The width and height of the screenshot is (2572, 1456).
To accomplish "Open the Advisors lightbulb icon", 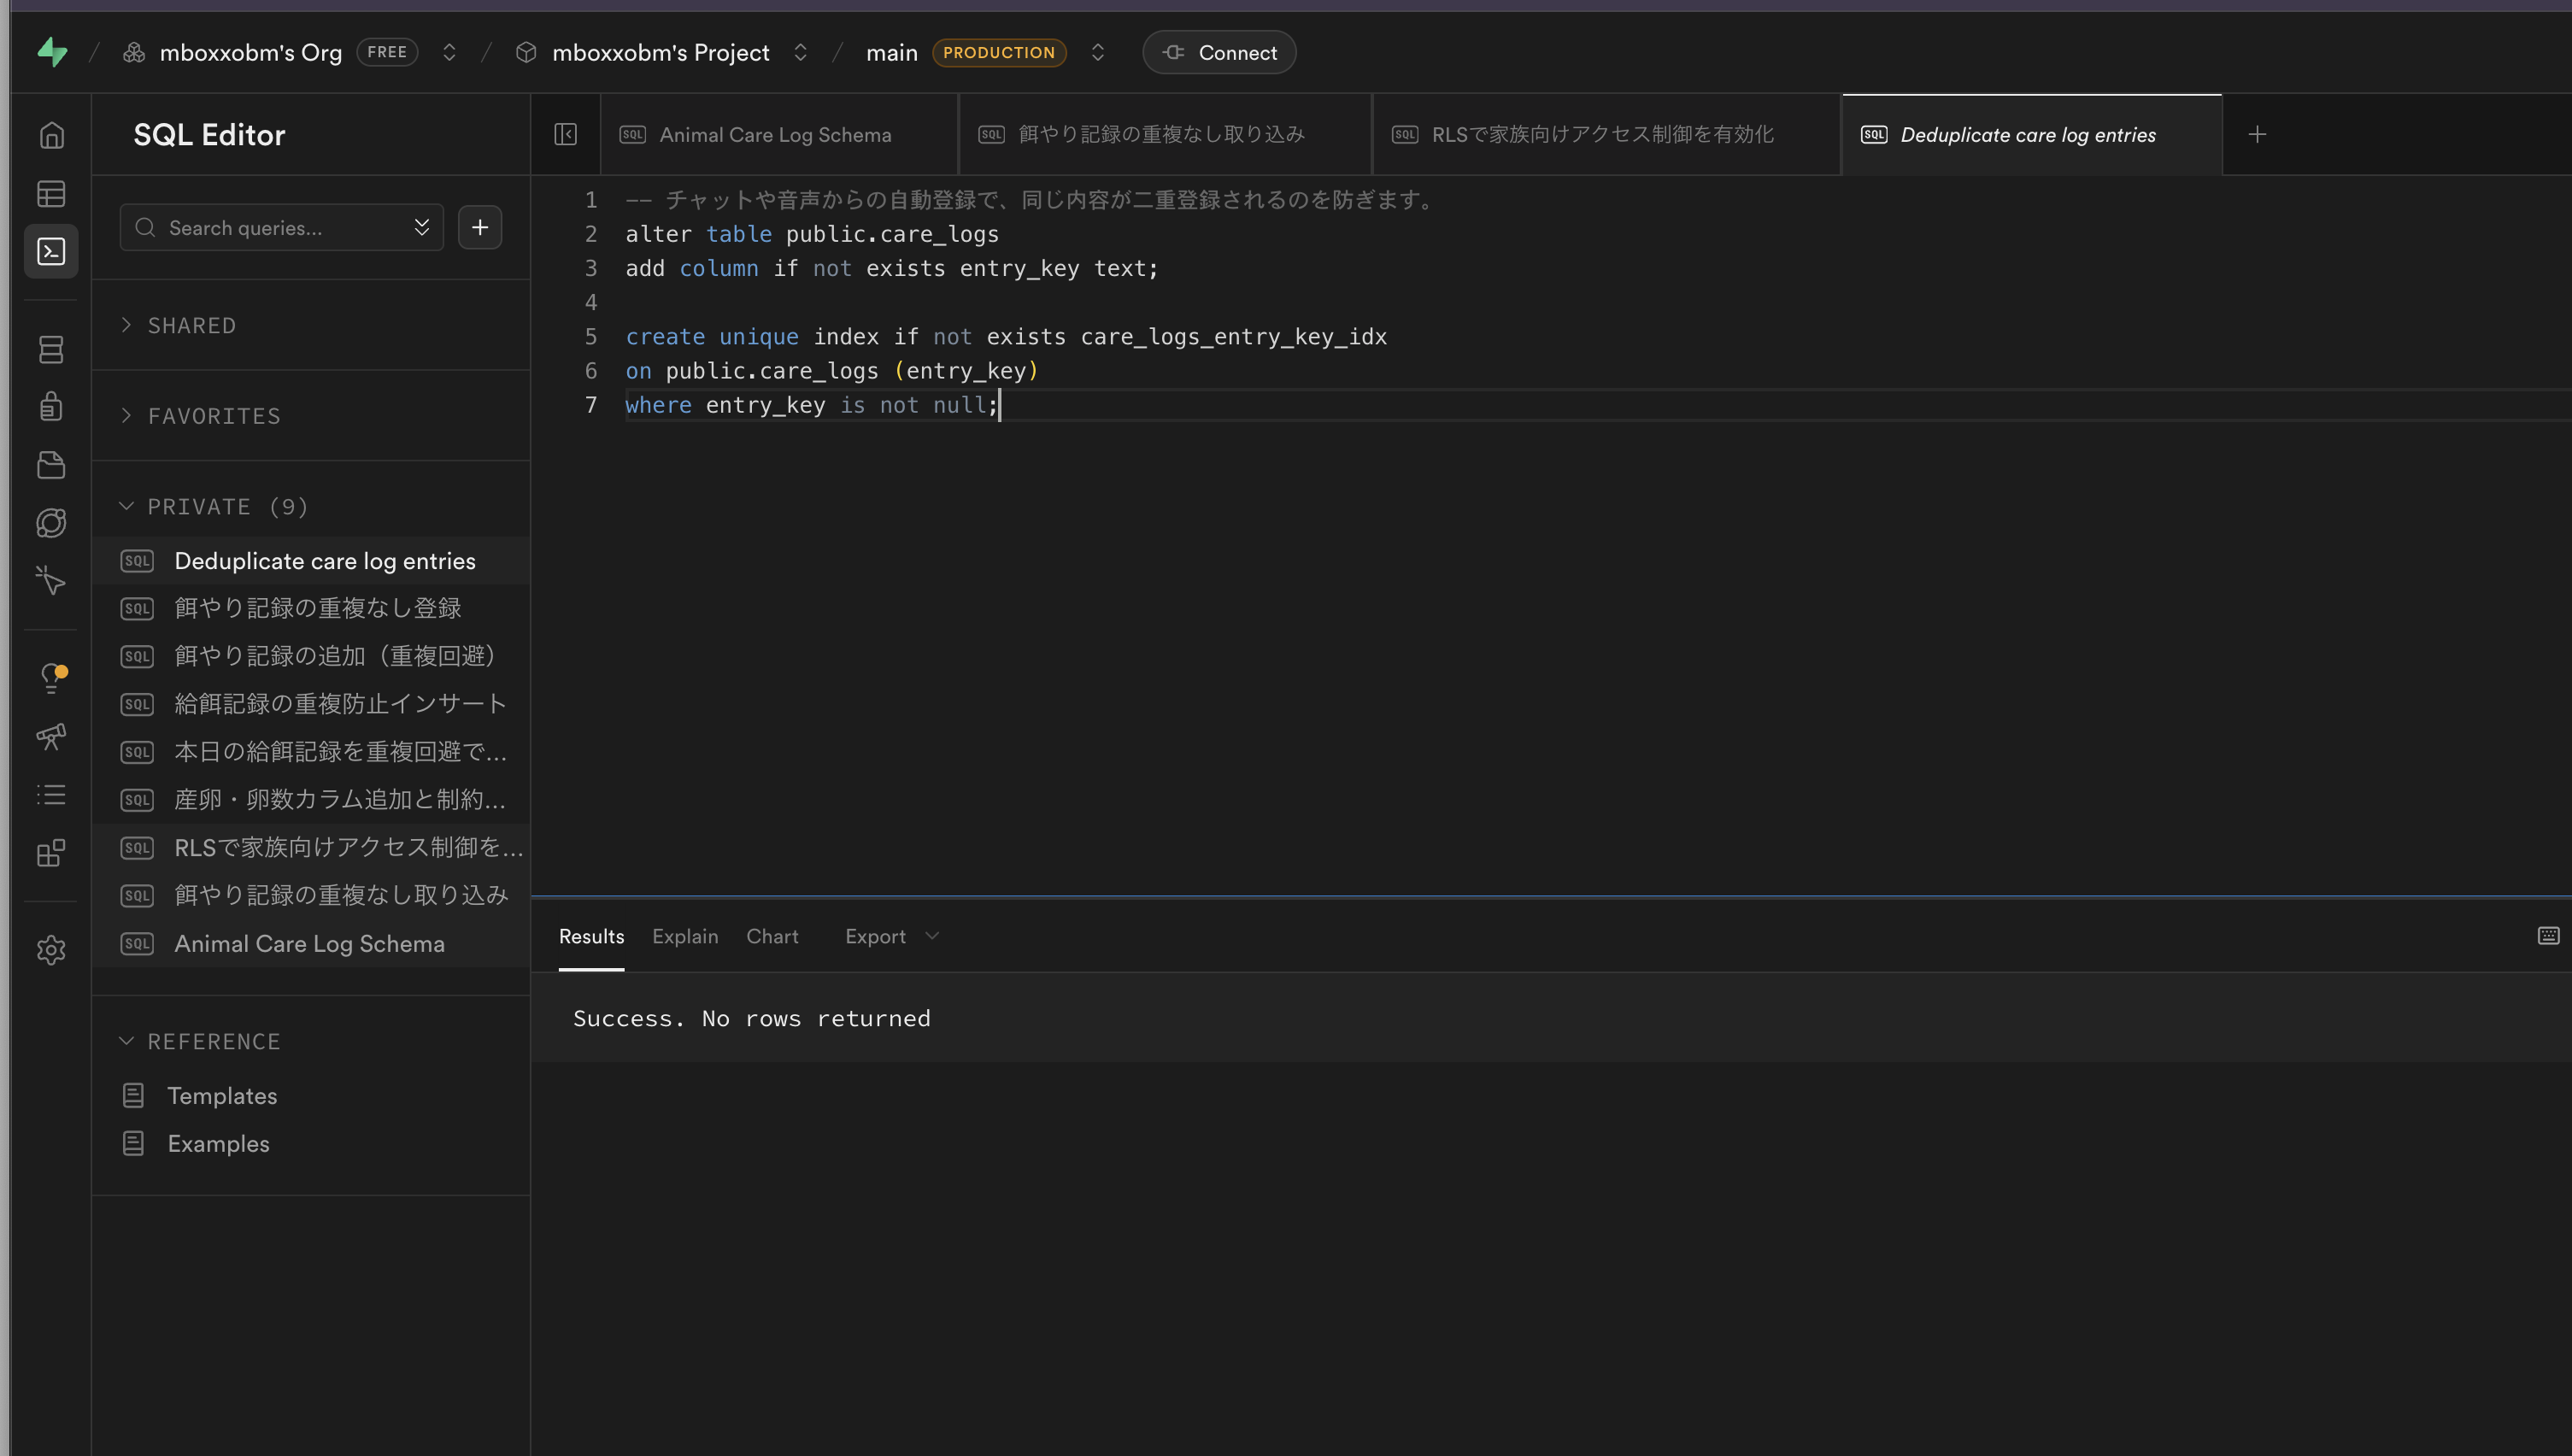I will (x=51, y=679).
